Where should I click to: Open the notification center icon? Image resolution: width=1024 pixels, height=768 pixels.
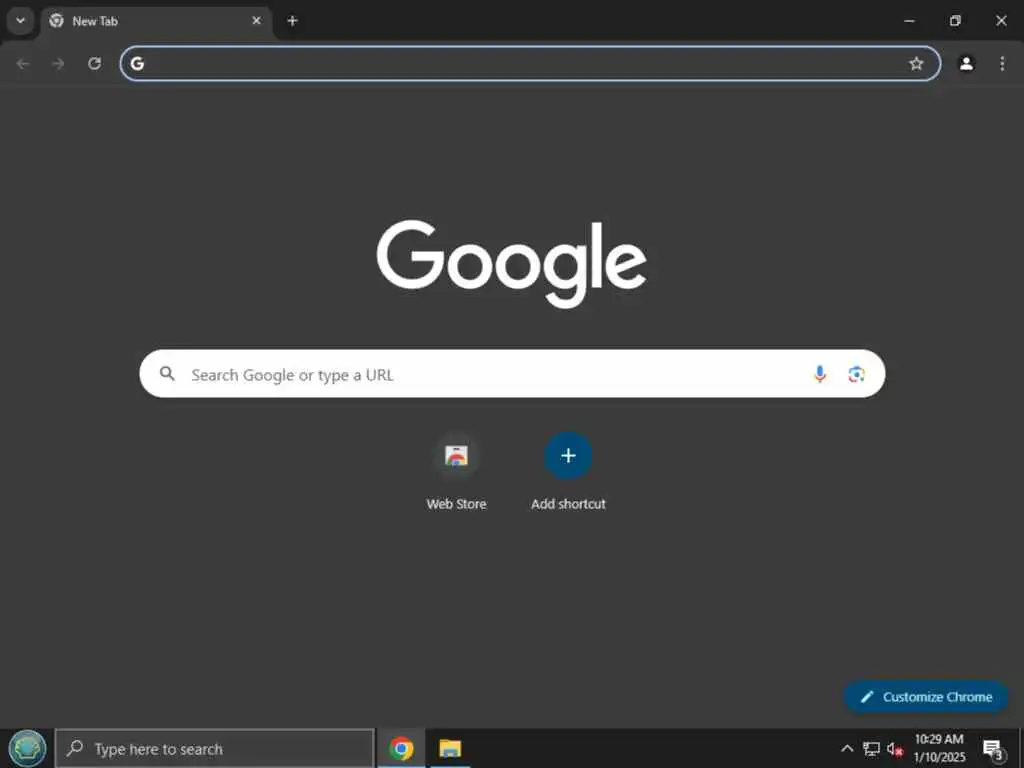click(993, 749)
